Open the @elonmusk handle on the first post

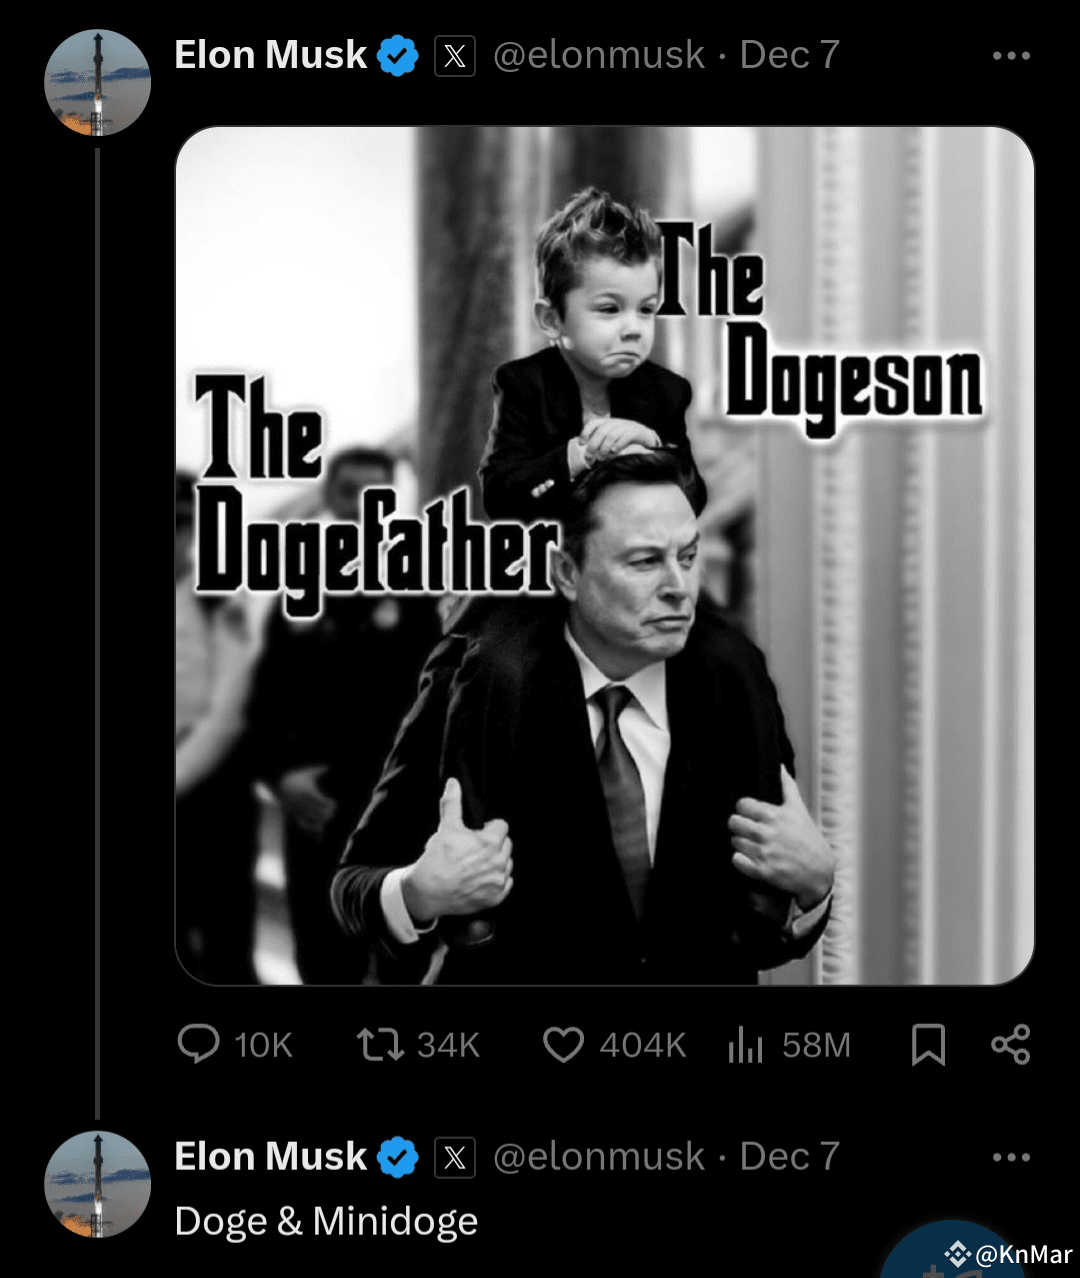point(599,56)
